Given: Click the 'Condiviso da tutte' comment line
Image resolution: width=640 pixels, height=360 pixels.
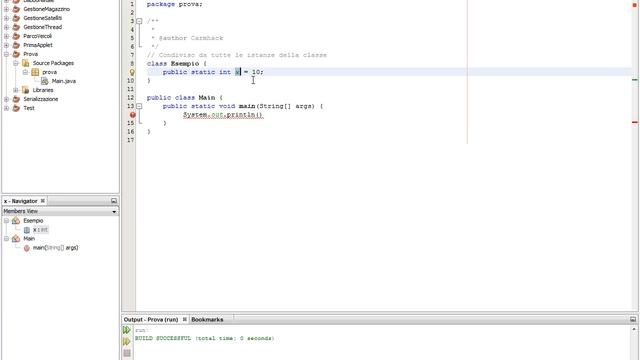Looking at the screenshot, I should pos(237,55).
